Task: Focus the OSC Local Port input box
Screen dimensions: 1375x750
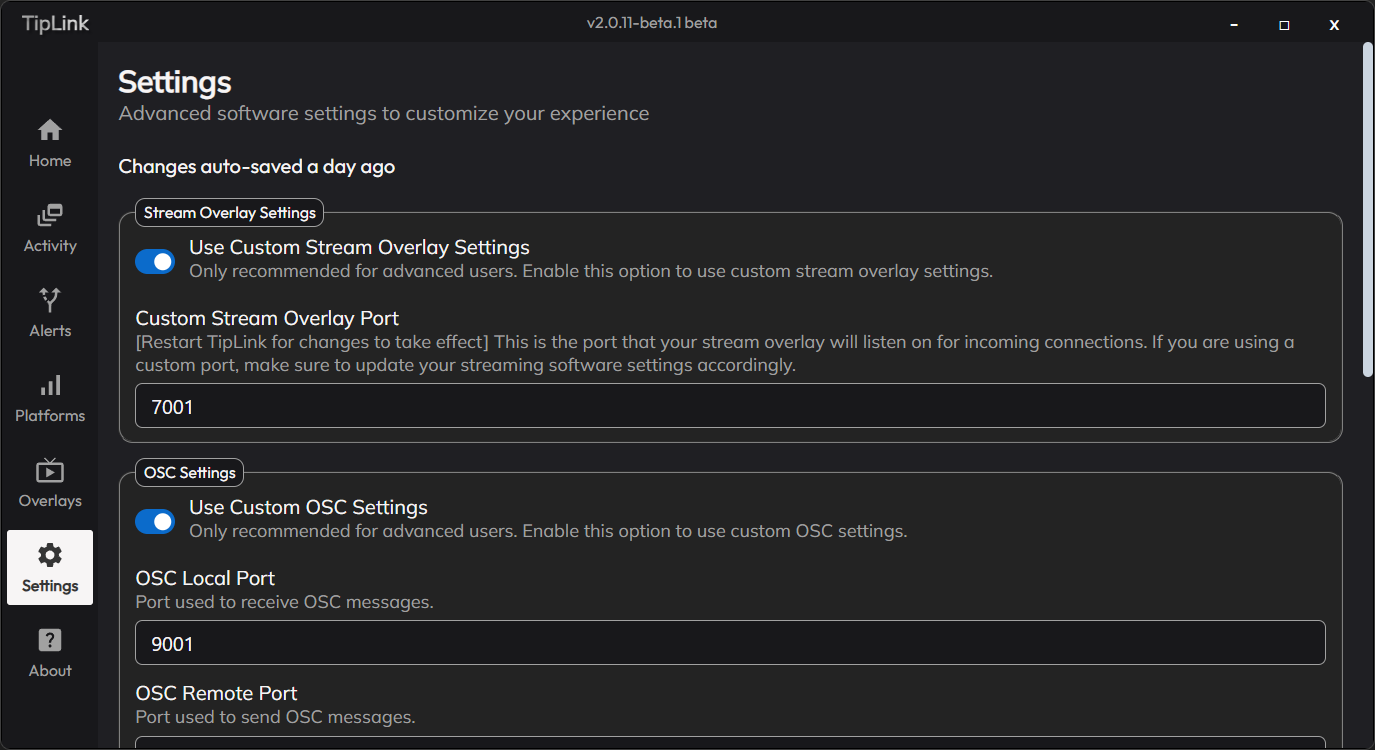Action: tap(730, 643)
